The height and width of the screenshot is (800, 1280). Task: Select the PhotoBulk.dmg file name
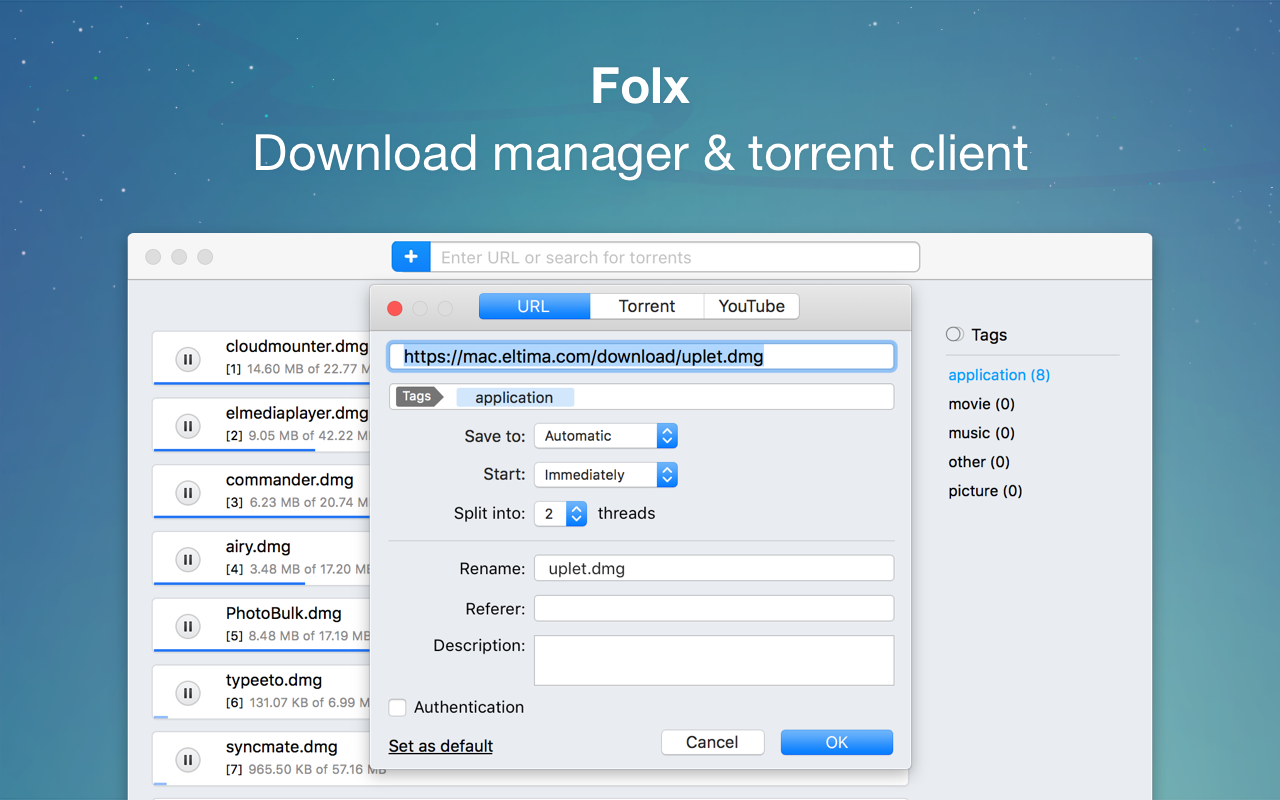point(284,613)
